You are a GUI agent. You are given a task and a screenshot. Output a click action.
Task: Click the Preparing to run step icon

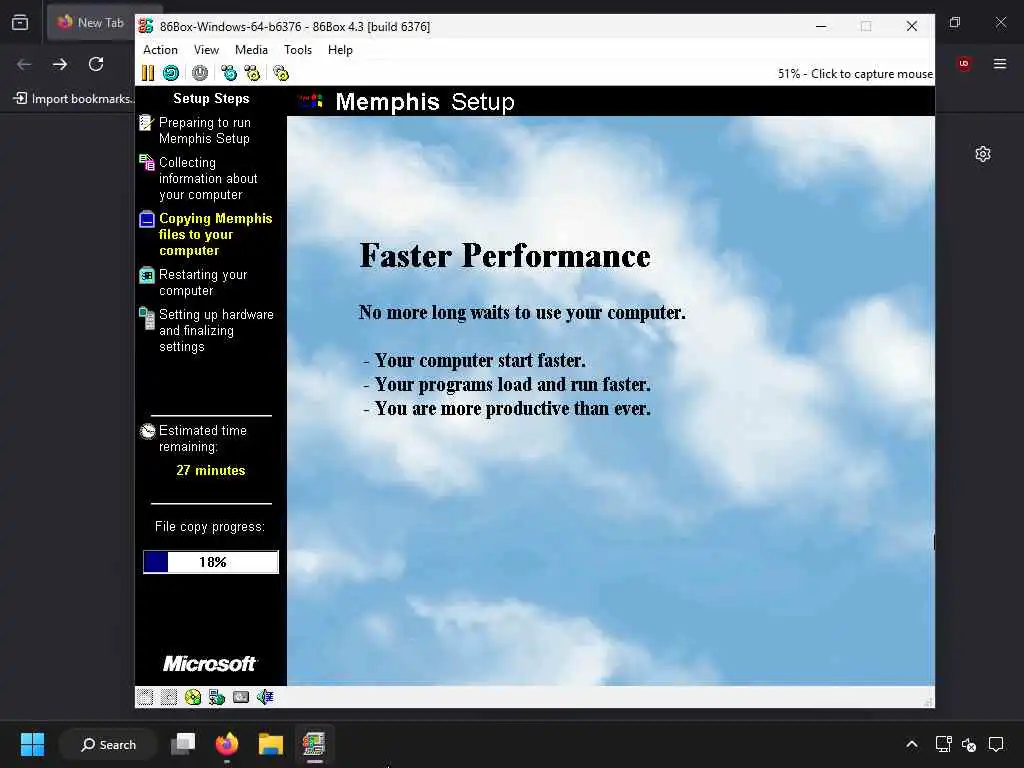coord(146,123)
